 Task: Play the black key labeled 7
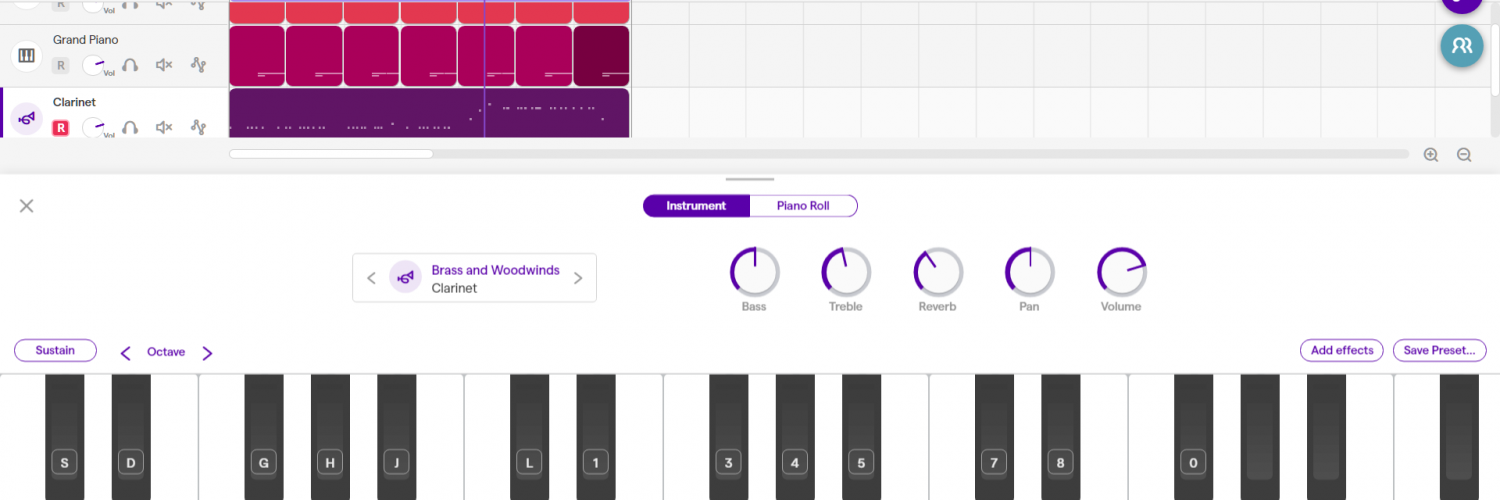coord(994,437)
